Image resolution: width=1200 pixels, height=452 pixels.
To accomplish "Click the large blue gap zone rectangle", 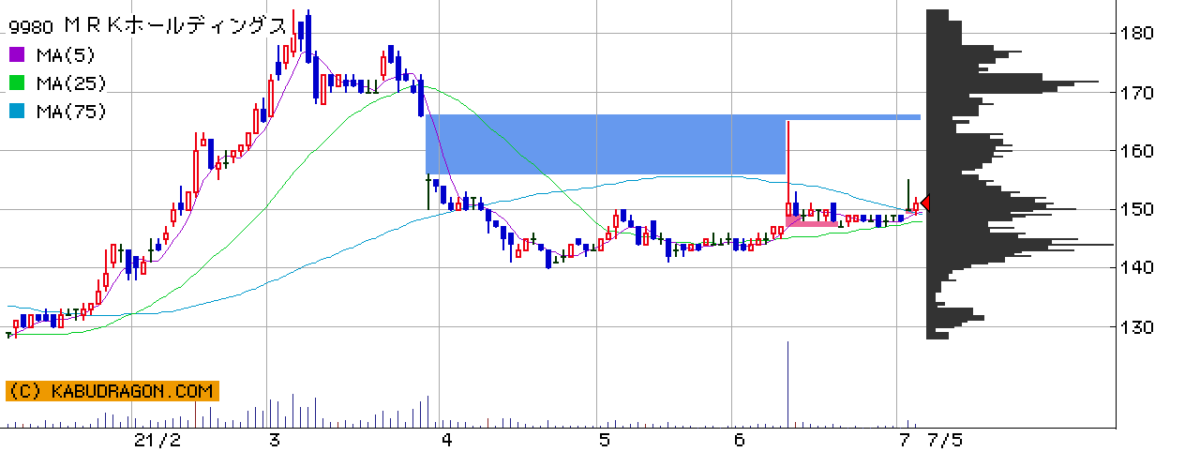I will pyautogui.click(x=606, y=144).
